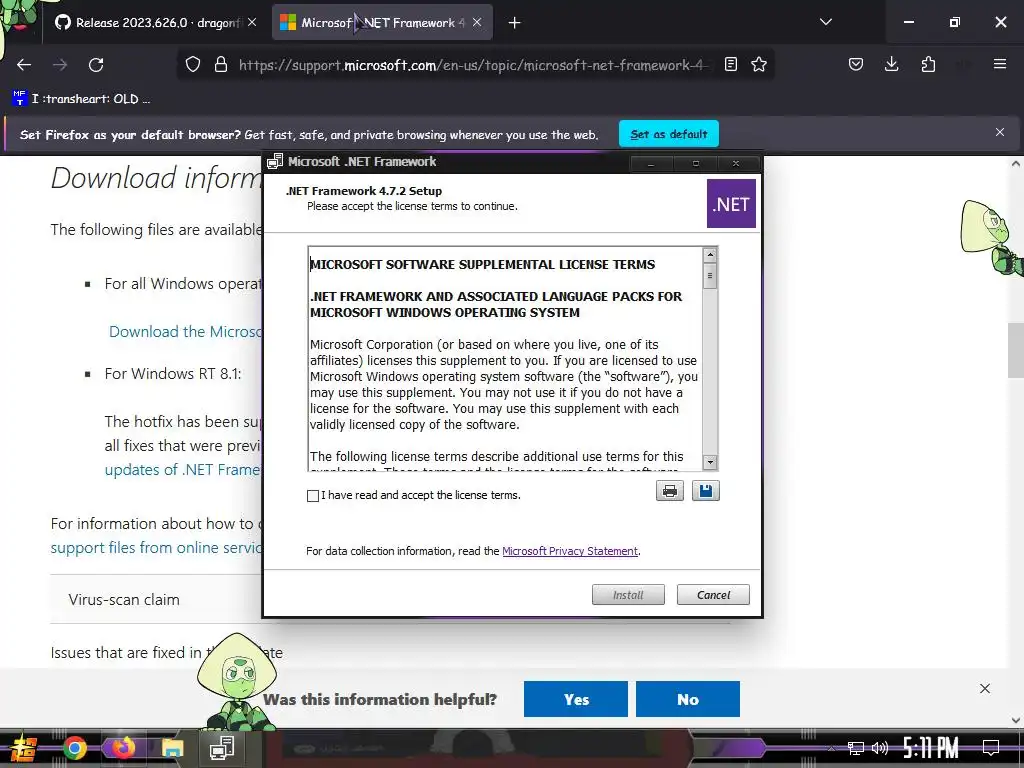Click the greyed Install button

tap(628, 595)
